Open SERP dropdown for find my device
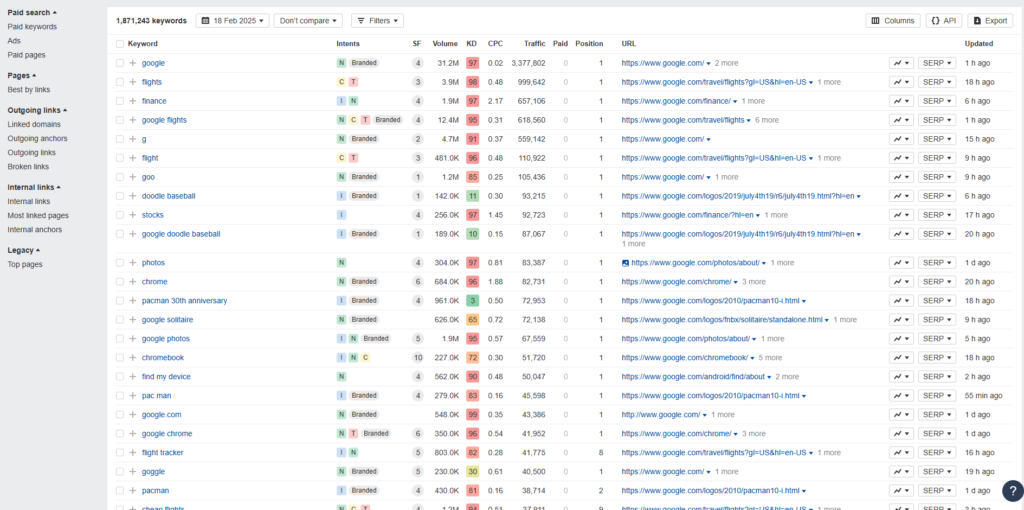Viewport: 1024px width, 510px height. pyautogui.click(x=937, y=377)
